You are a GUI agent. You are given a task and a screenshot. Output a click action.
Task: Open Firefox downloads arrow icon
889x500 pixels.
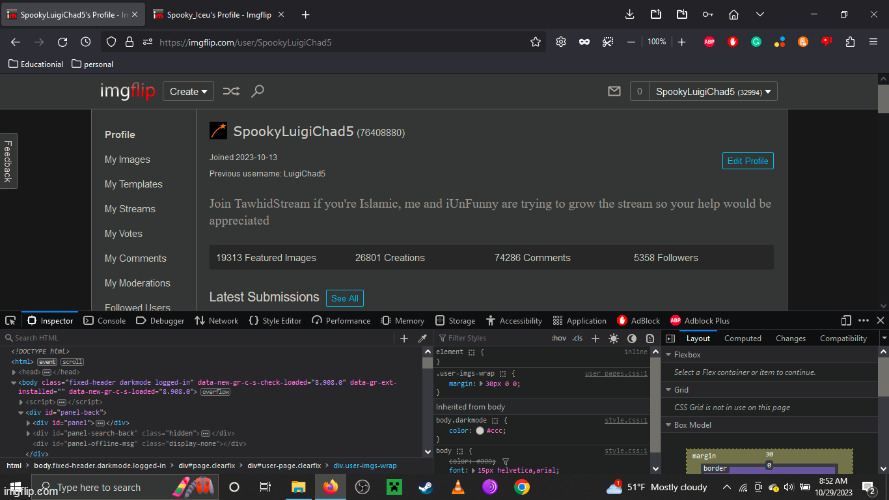point(629,15)
